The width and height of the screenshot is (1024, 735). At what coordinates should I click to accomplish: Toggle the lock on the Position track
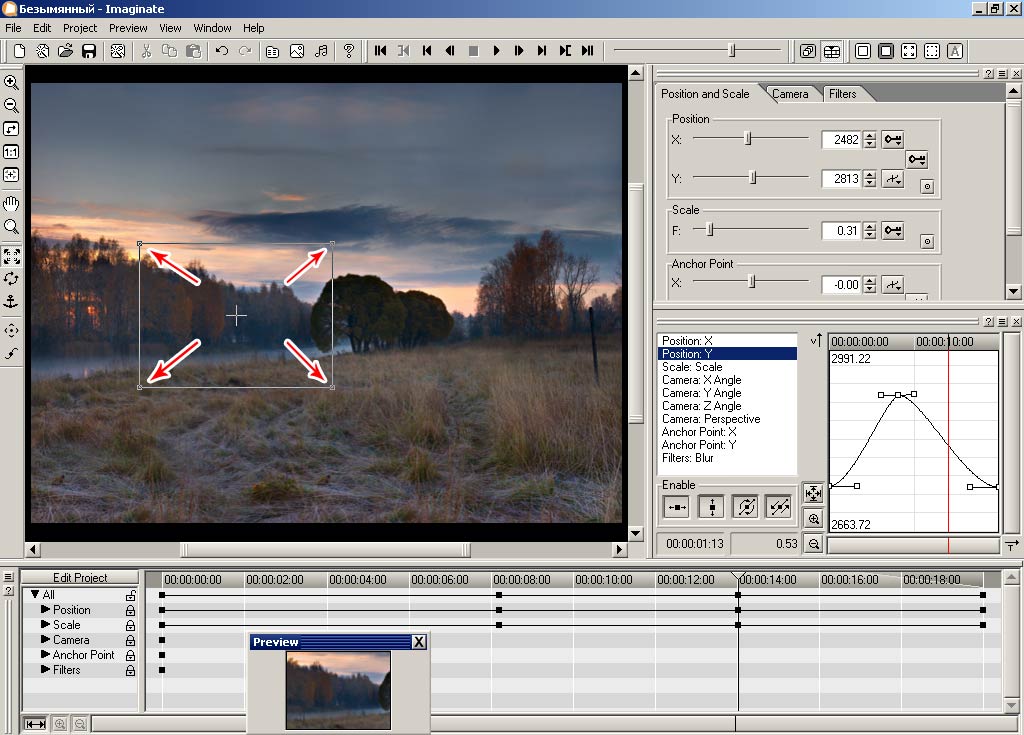point(130,610)
